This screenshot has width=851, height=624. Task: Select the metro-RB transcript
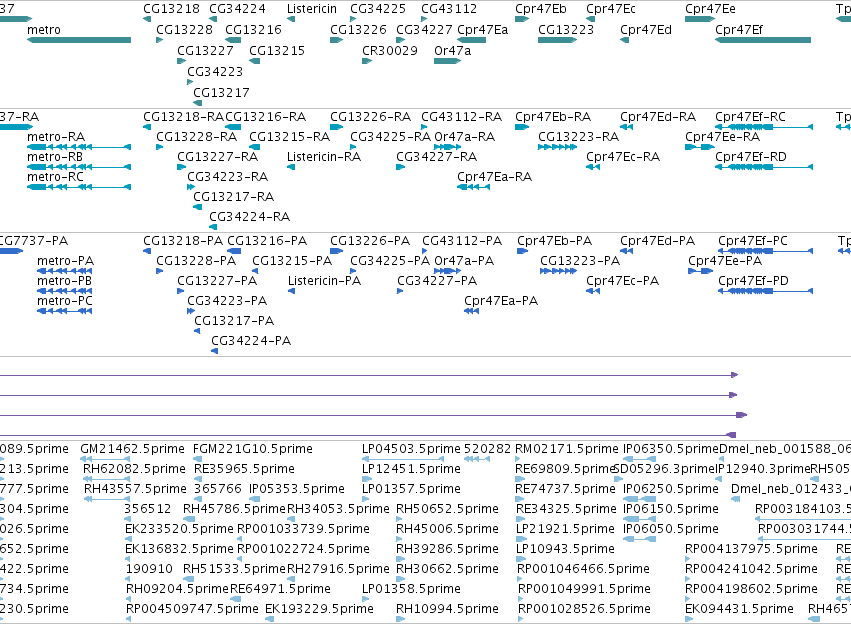click(x=79, y=167)
